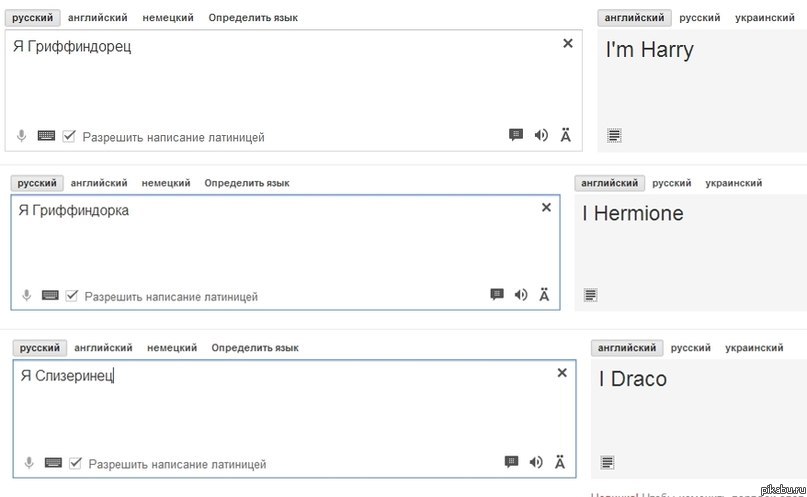Click microphone icon in Я Слизеринец panel
This screenshot has width=807, height=497.
click(29, 463)
